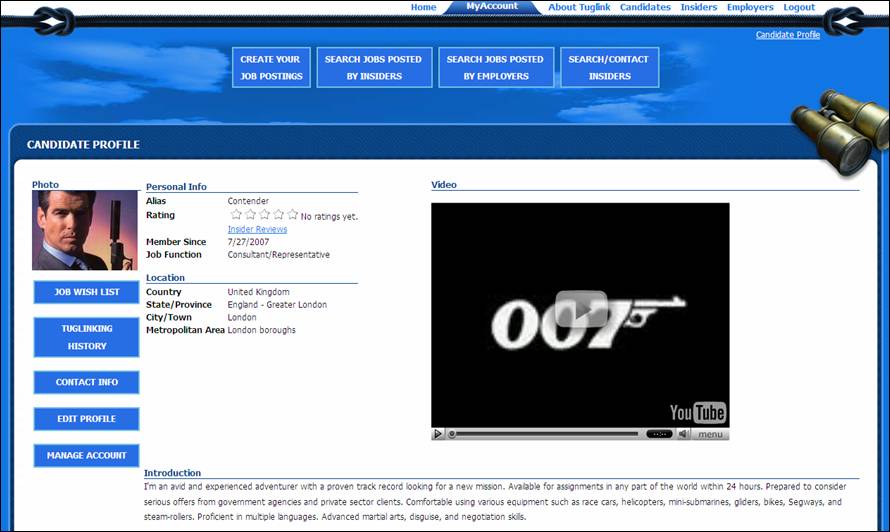Click the second rating star
The height and width of the screenshot is (532, 890).
pyautogui.click(x=250, y=214)
